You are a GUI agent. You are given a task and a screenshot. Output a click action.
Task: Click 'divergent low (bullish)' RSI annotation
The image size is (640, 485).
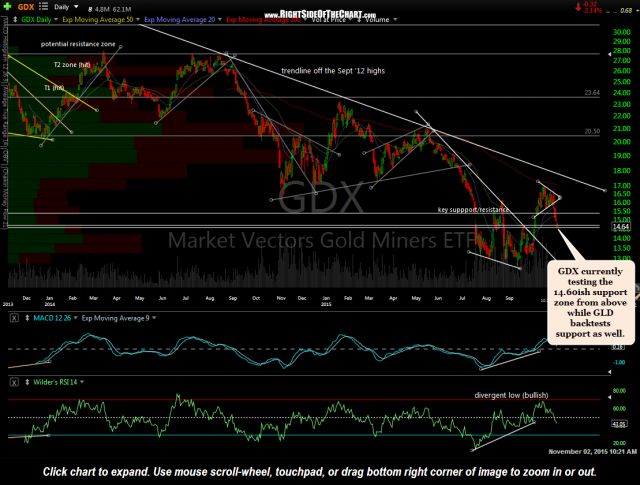(x=511, y=395)
